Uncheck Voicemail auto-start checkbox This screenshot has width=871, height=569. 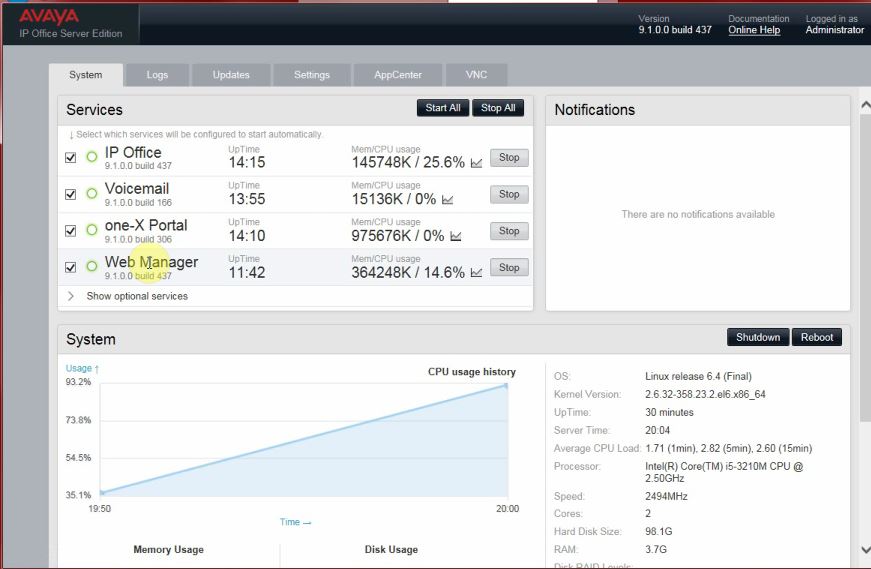coord(71,194)
